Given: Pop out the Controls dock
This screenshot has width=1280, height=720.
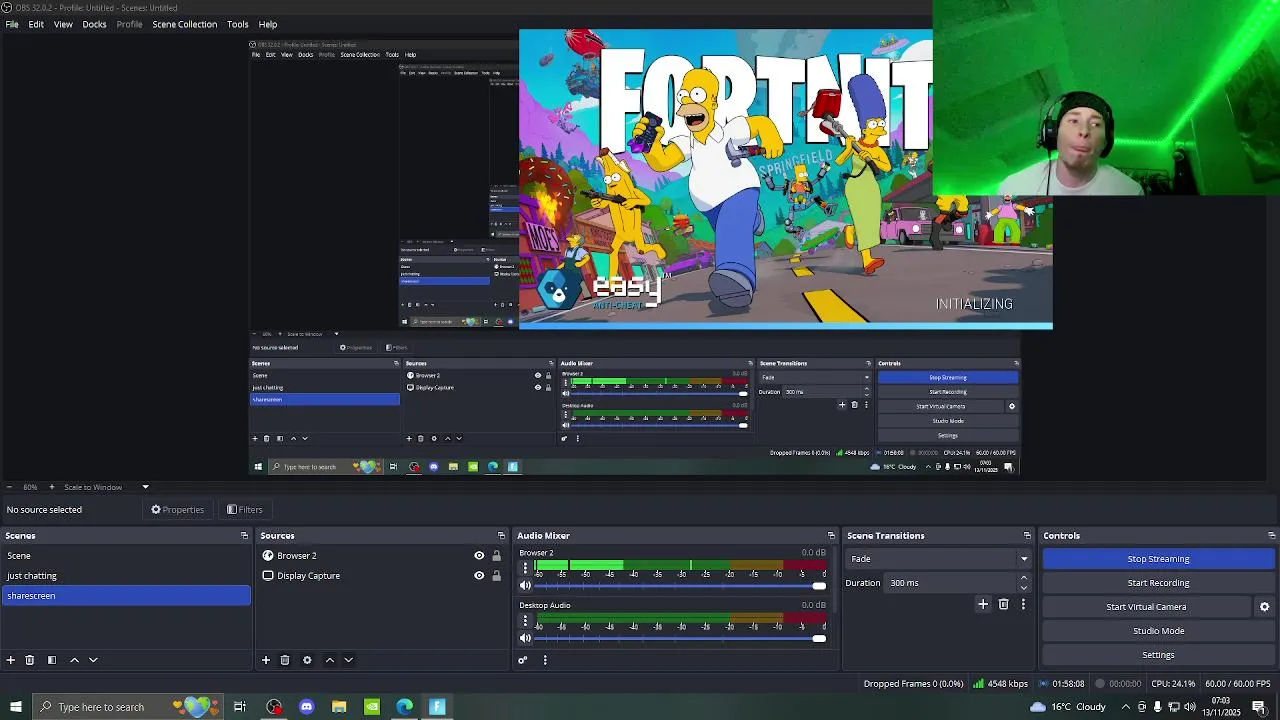Looking at the screenshot, I should [x=1271, y=536].
